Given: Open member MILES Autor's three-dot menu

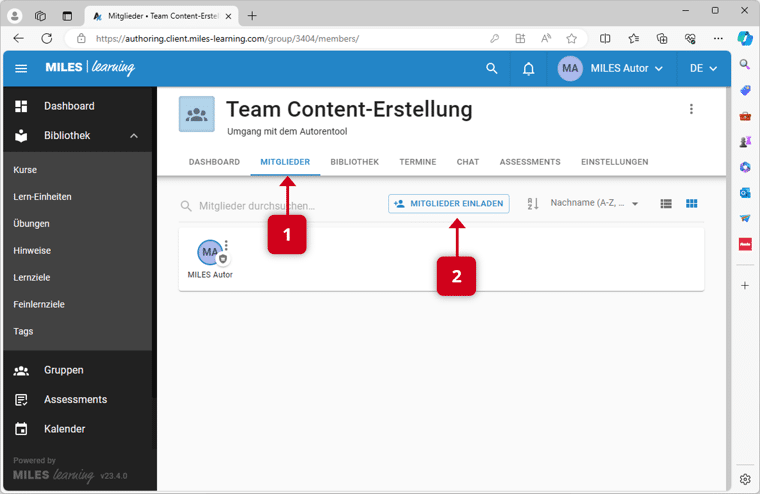Looking at the screenshot, I should (x=227, y=246).
